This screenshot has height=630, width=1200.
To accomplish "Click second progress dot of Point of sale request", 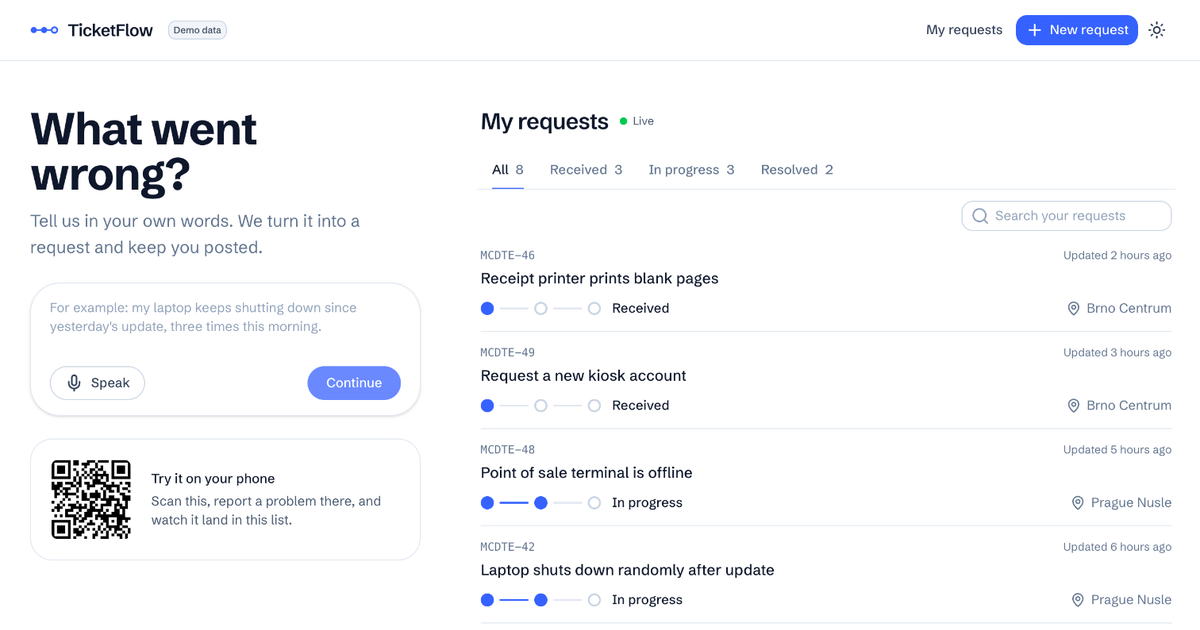I will coord(541,503).
